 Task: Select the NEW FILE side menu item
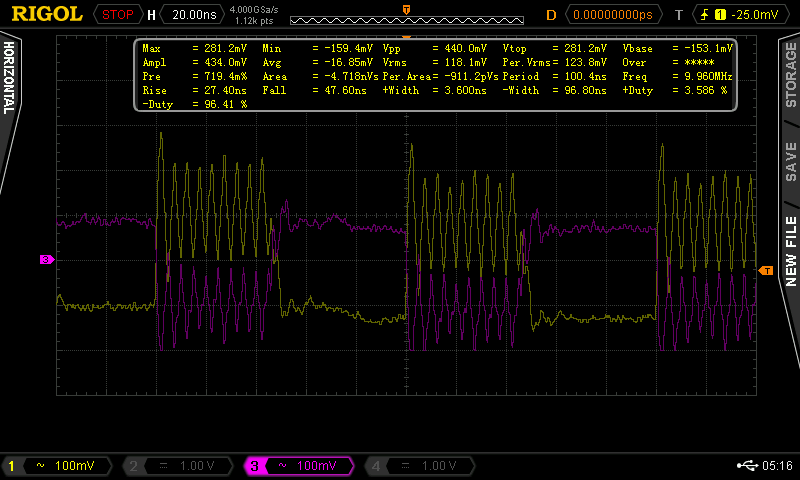(x=790, y=251)
